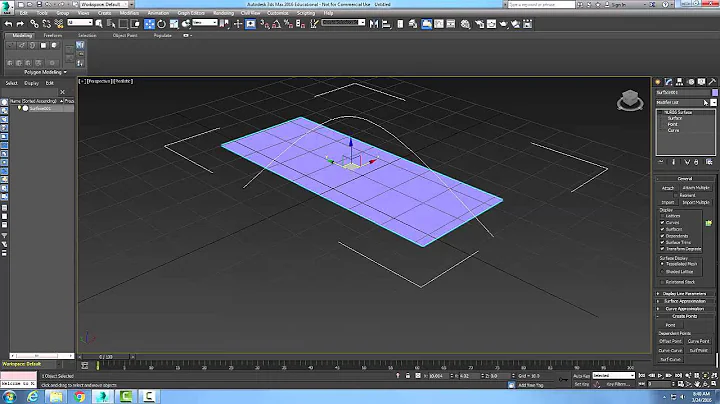
Task: Click Play Animation in playback controls
Action: [660, 376]
